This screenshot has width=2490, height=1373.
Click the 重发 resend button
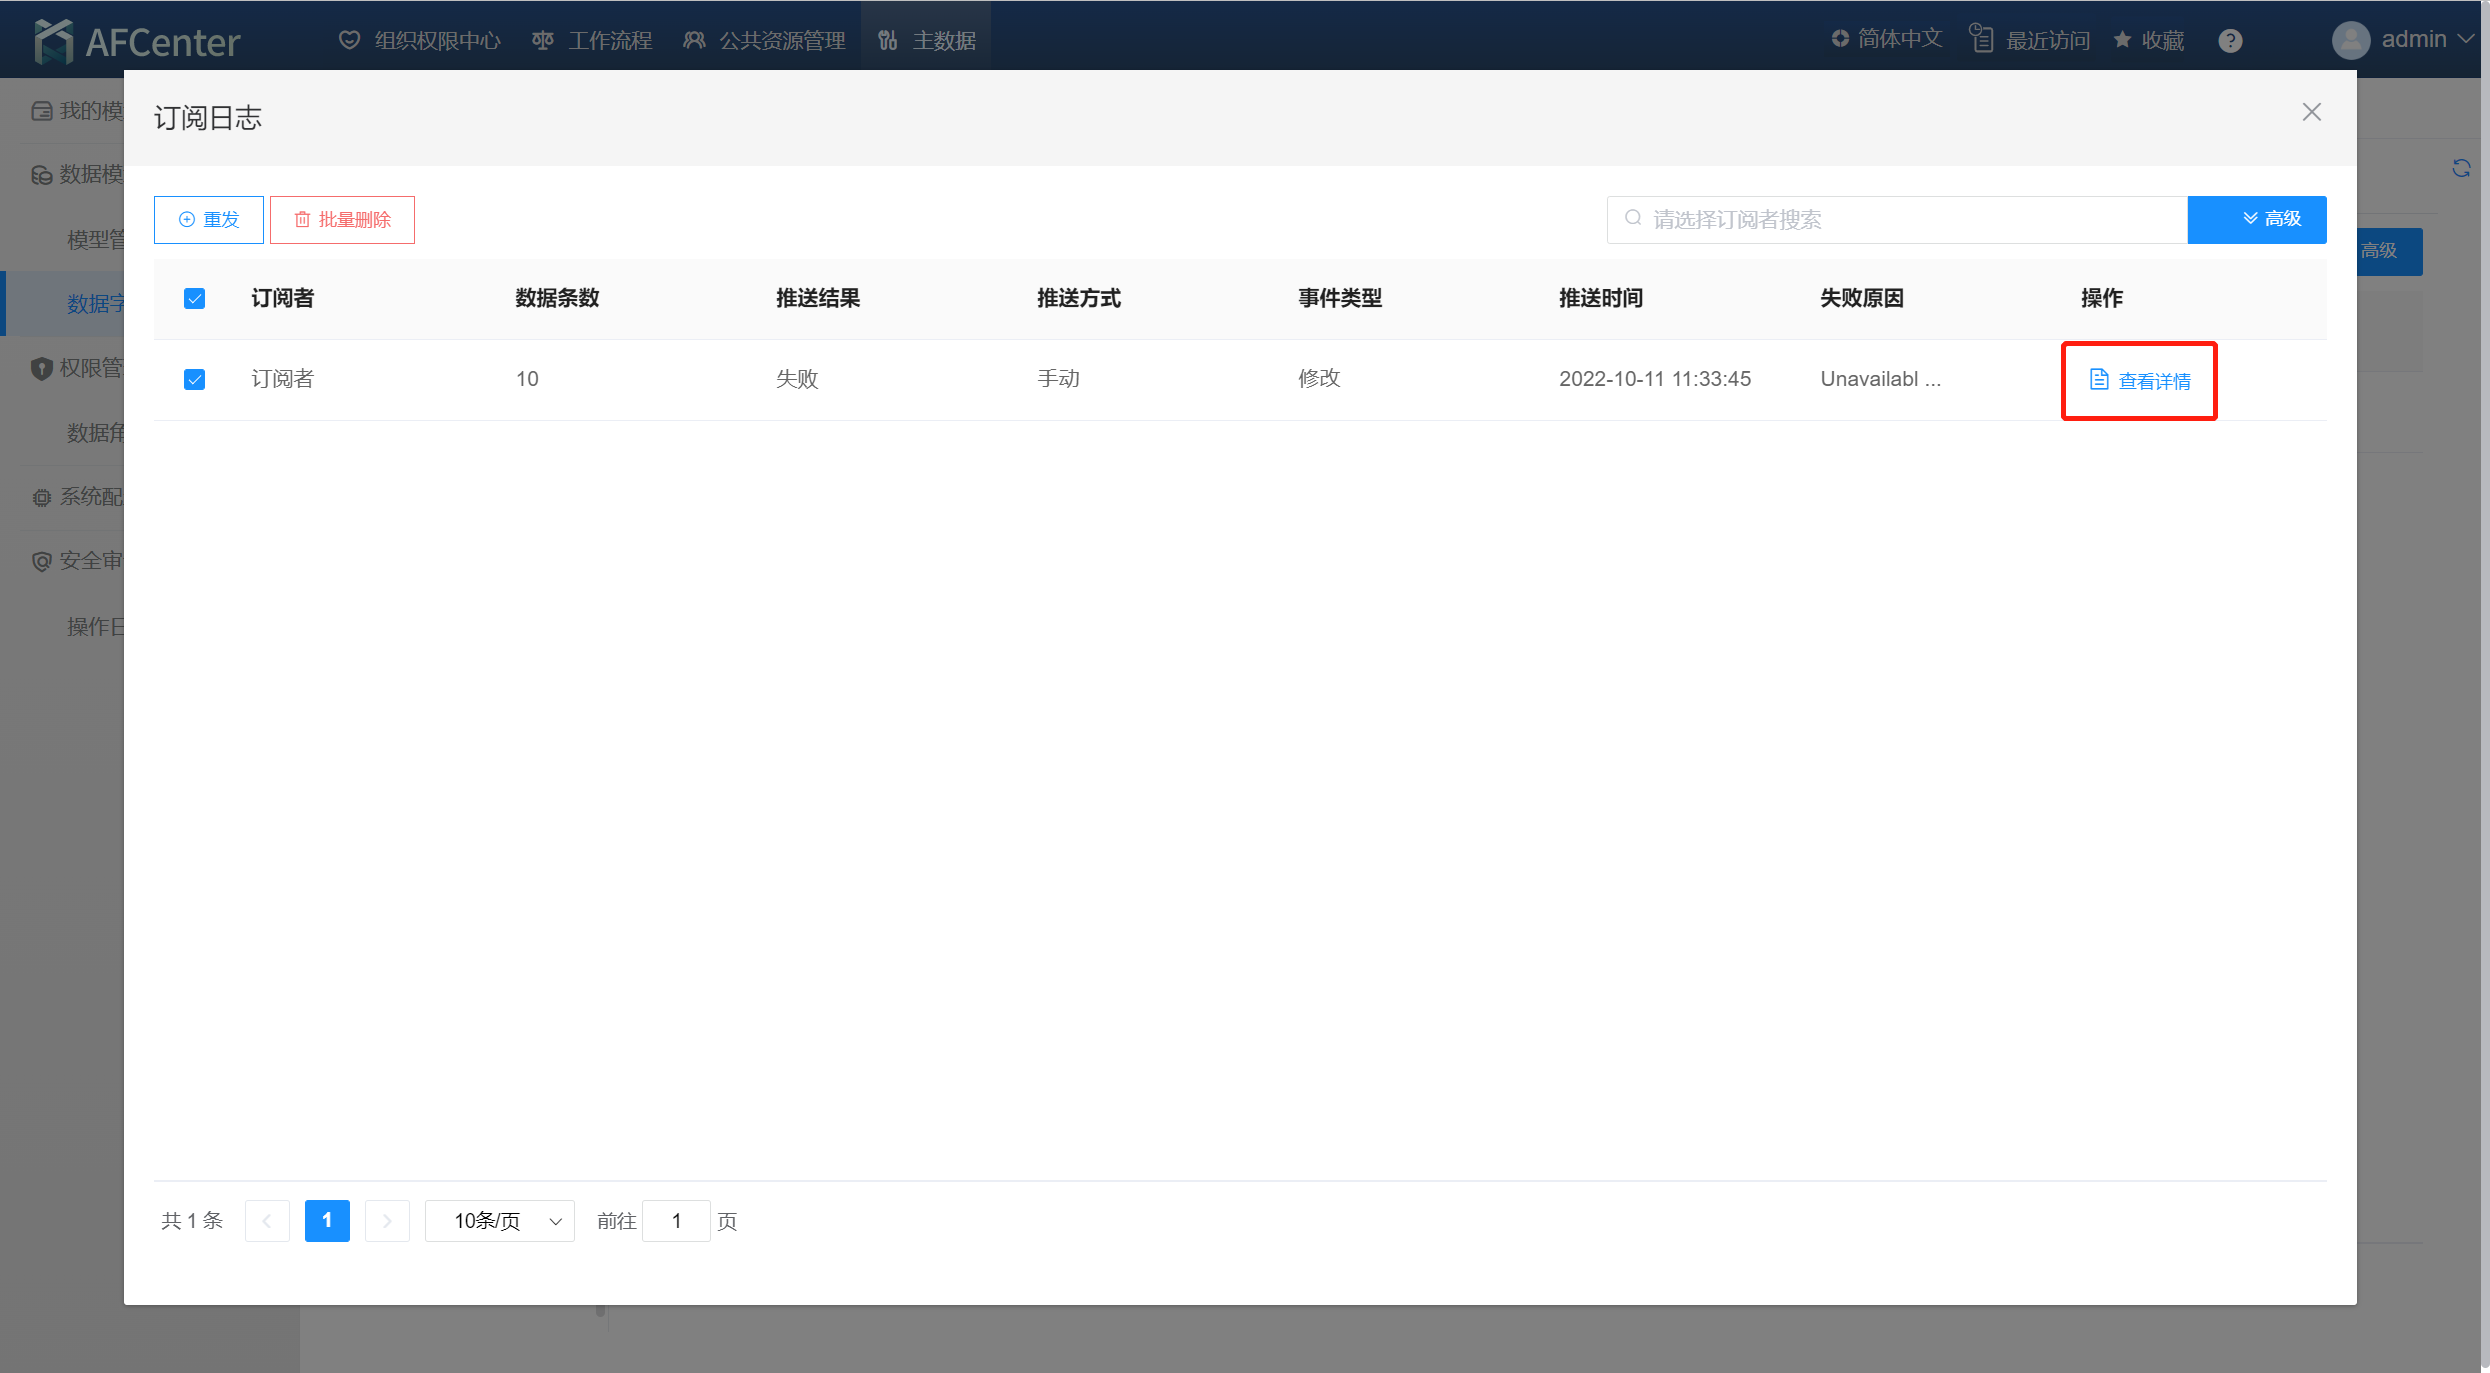pos(209,220)
